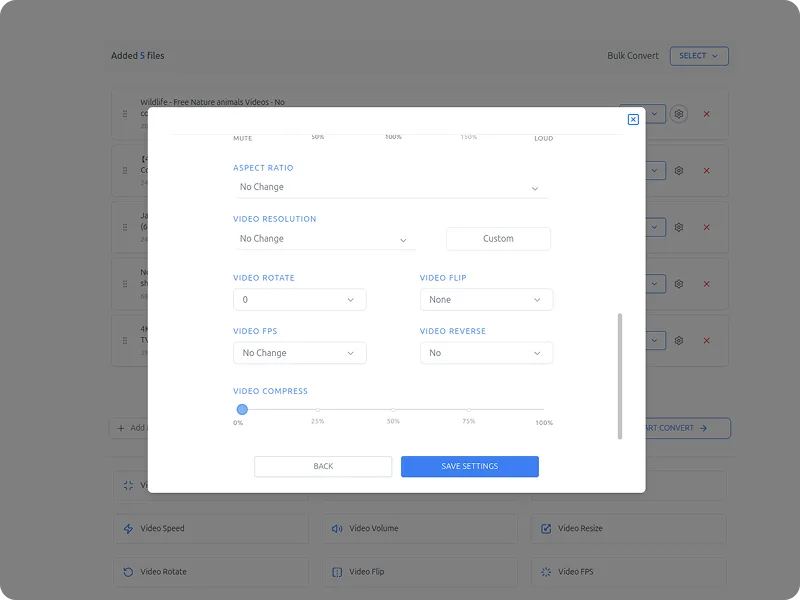Open the Video Flip dropdown

(486, 300)
